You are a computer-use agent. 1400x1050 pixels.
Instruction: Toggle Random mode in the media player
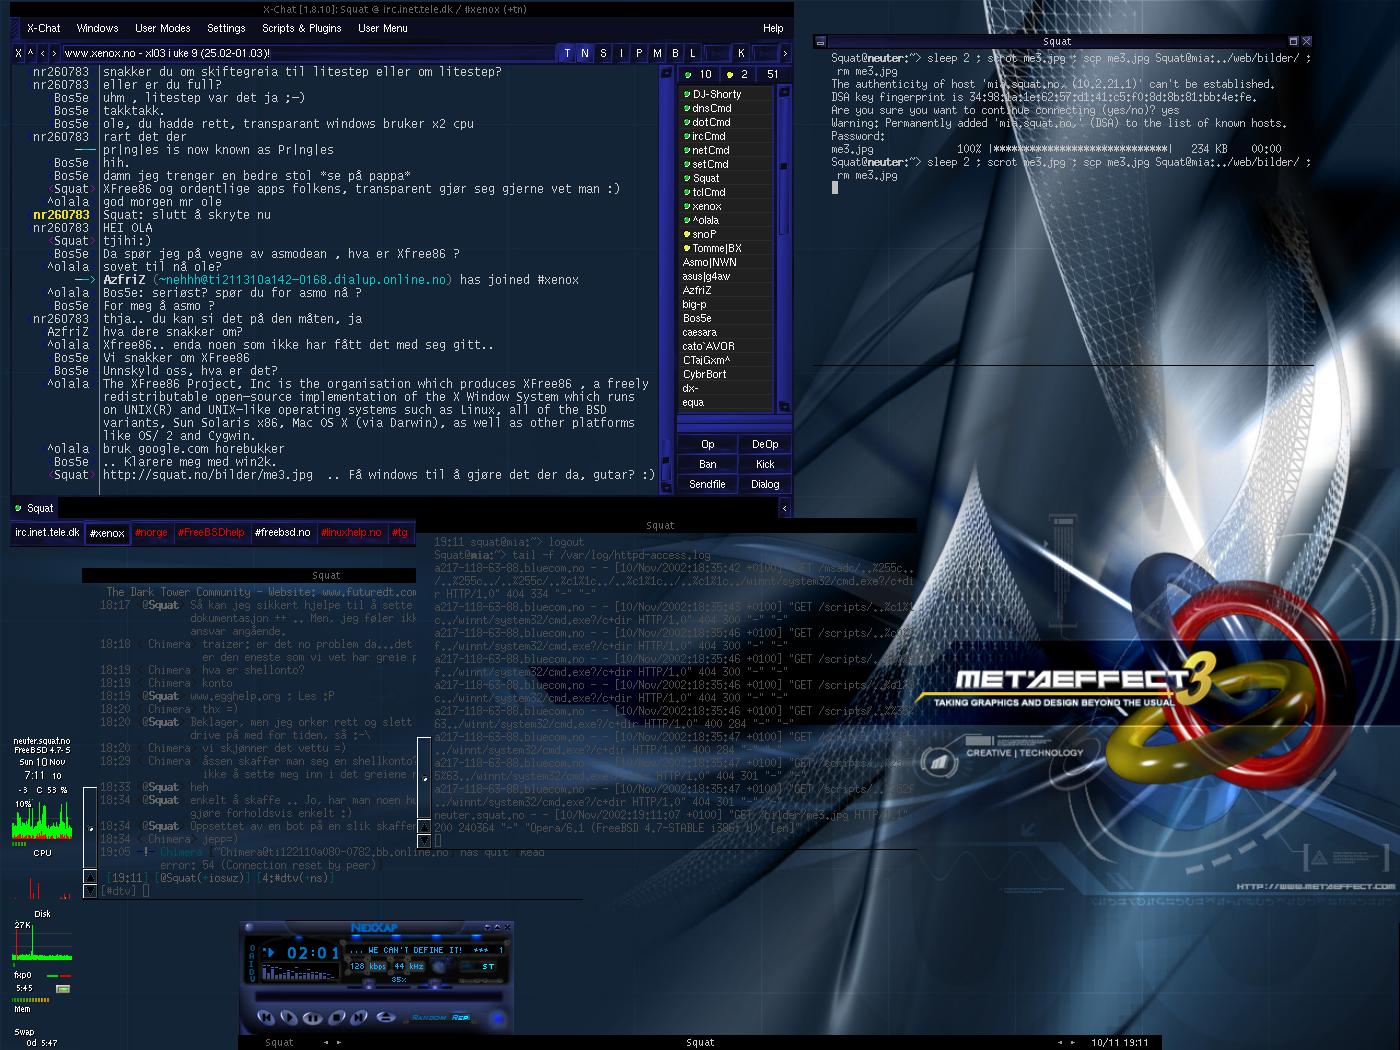click(x=429, y=1018)
